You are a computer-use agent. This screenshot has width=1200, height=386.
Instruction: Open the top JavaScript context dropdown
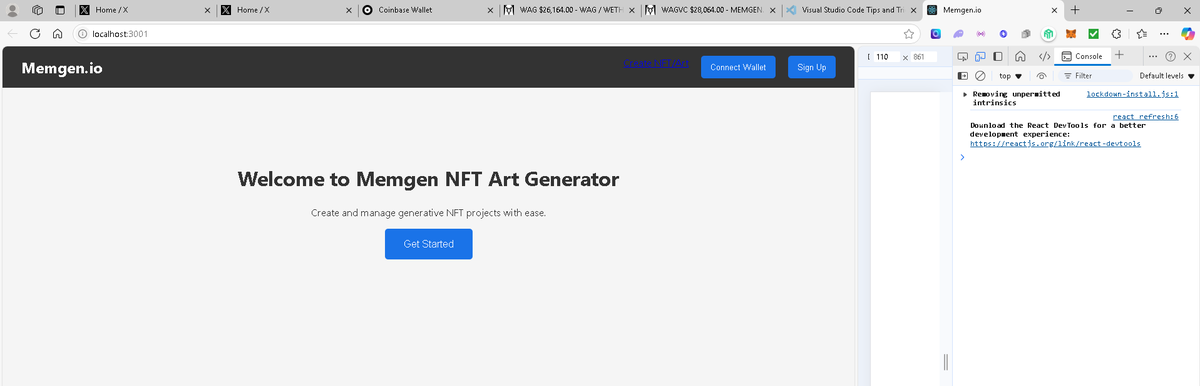tap(1010, 75)
